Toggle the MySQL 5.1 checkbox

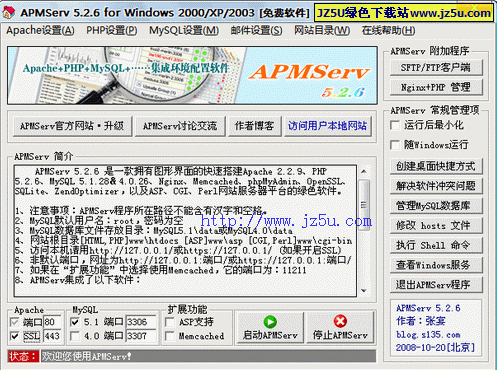(75, 322)
